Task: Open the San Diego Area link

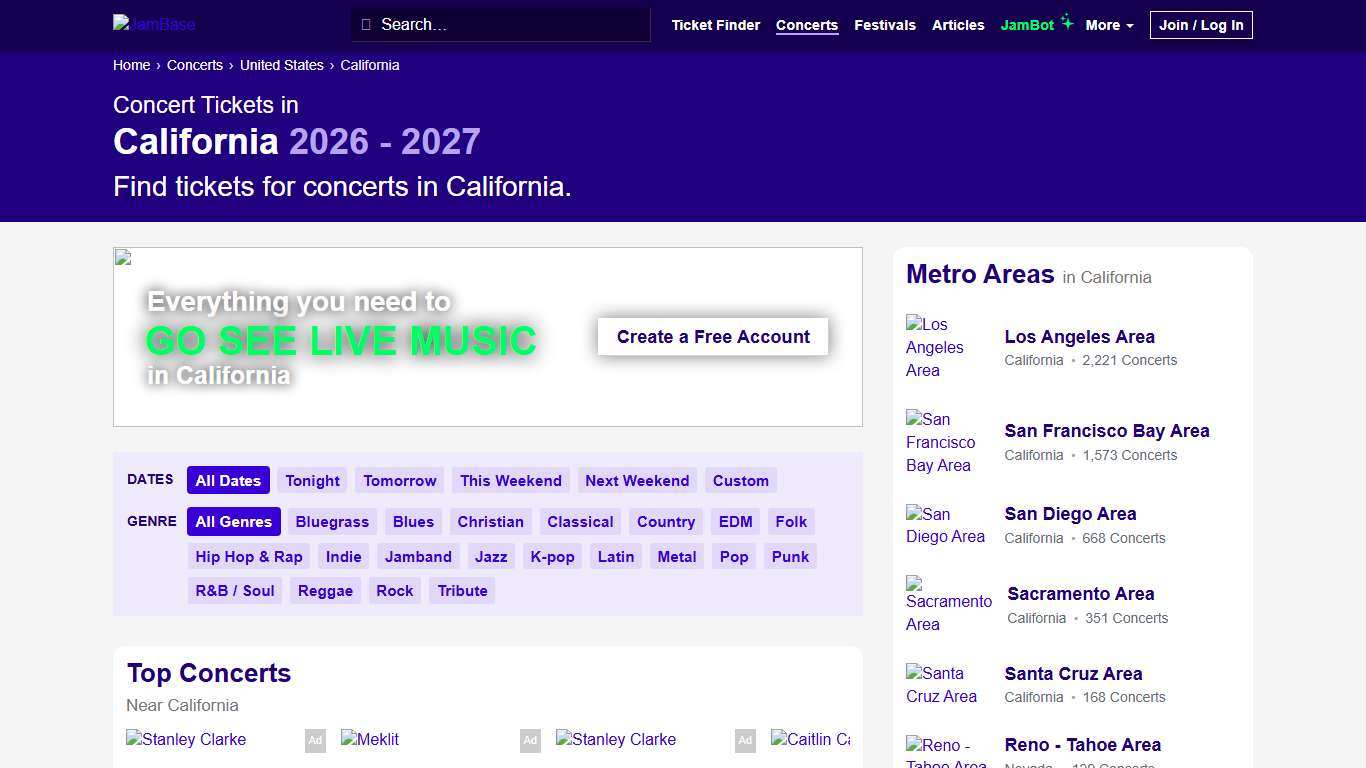Action: [1070, 514]
